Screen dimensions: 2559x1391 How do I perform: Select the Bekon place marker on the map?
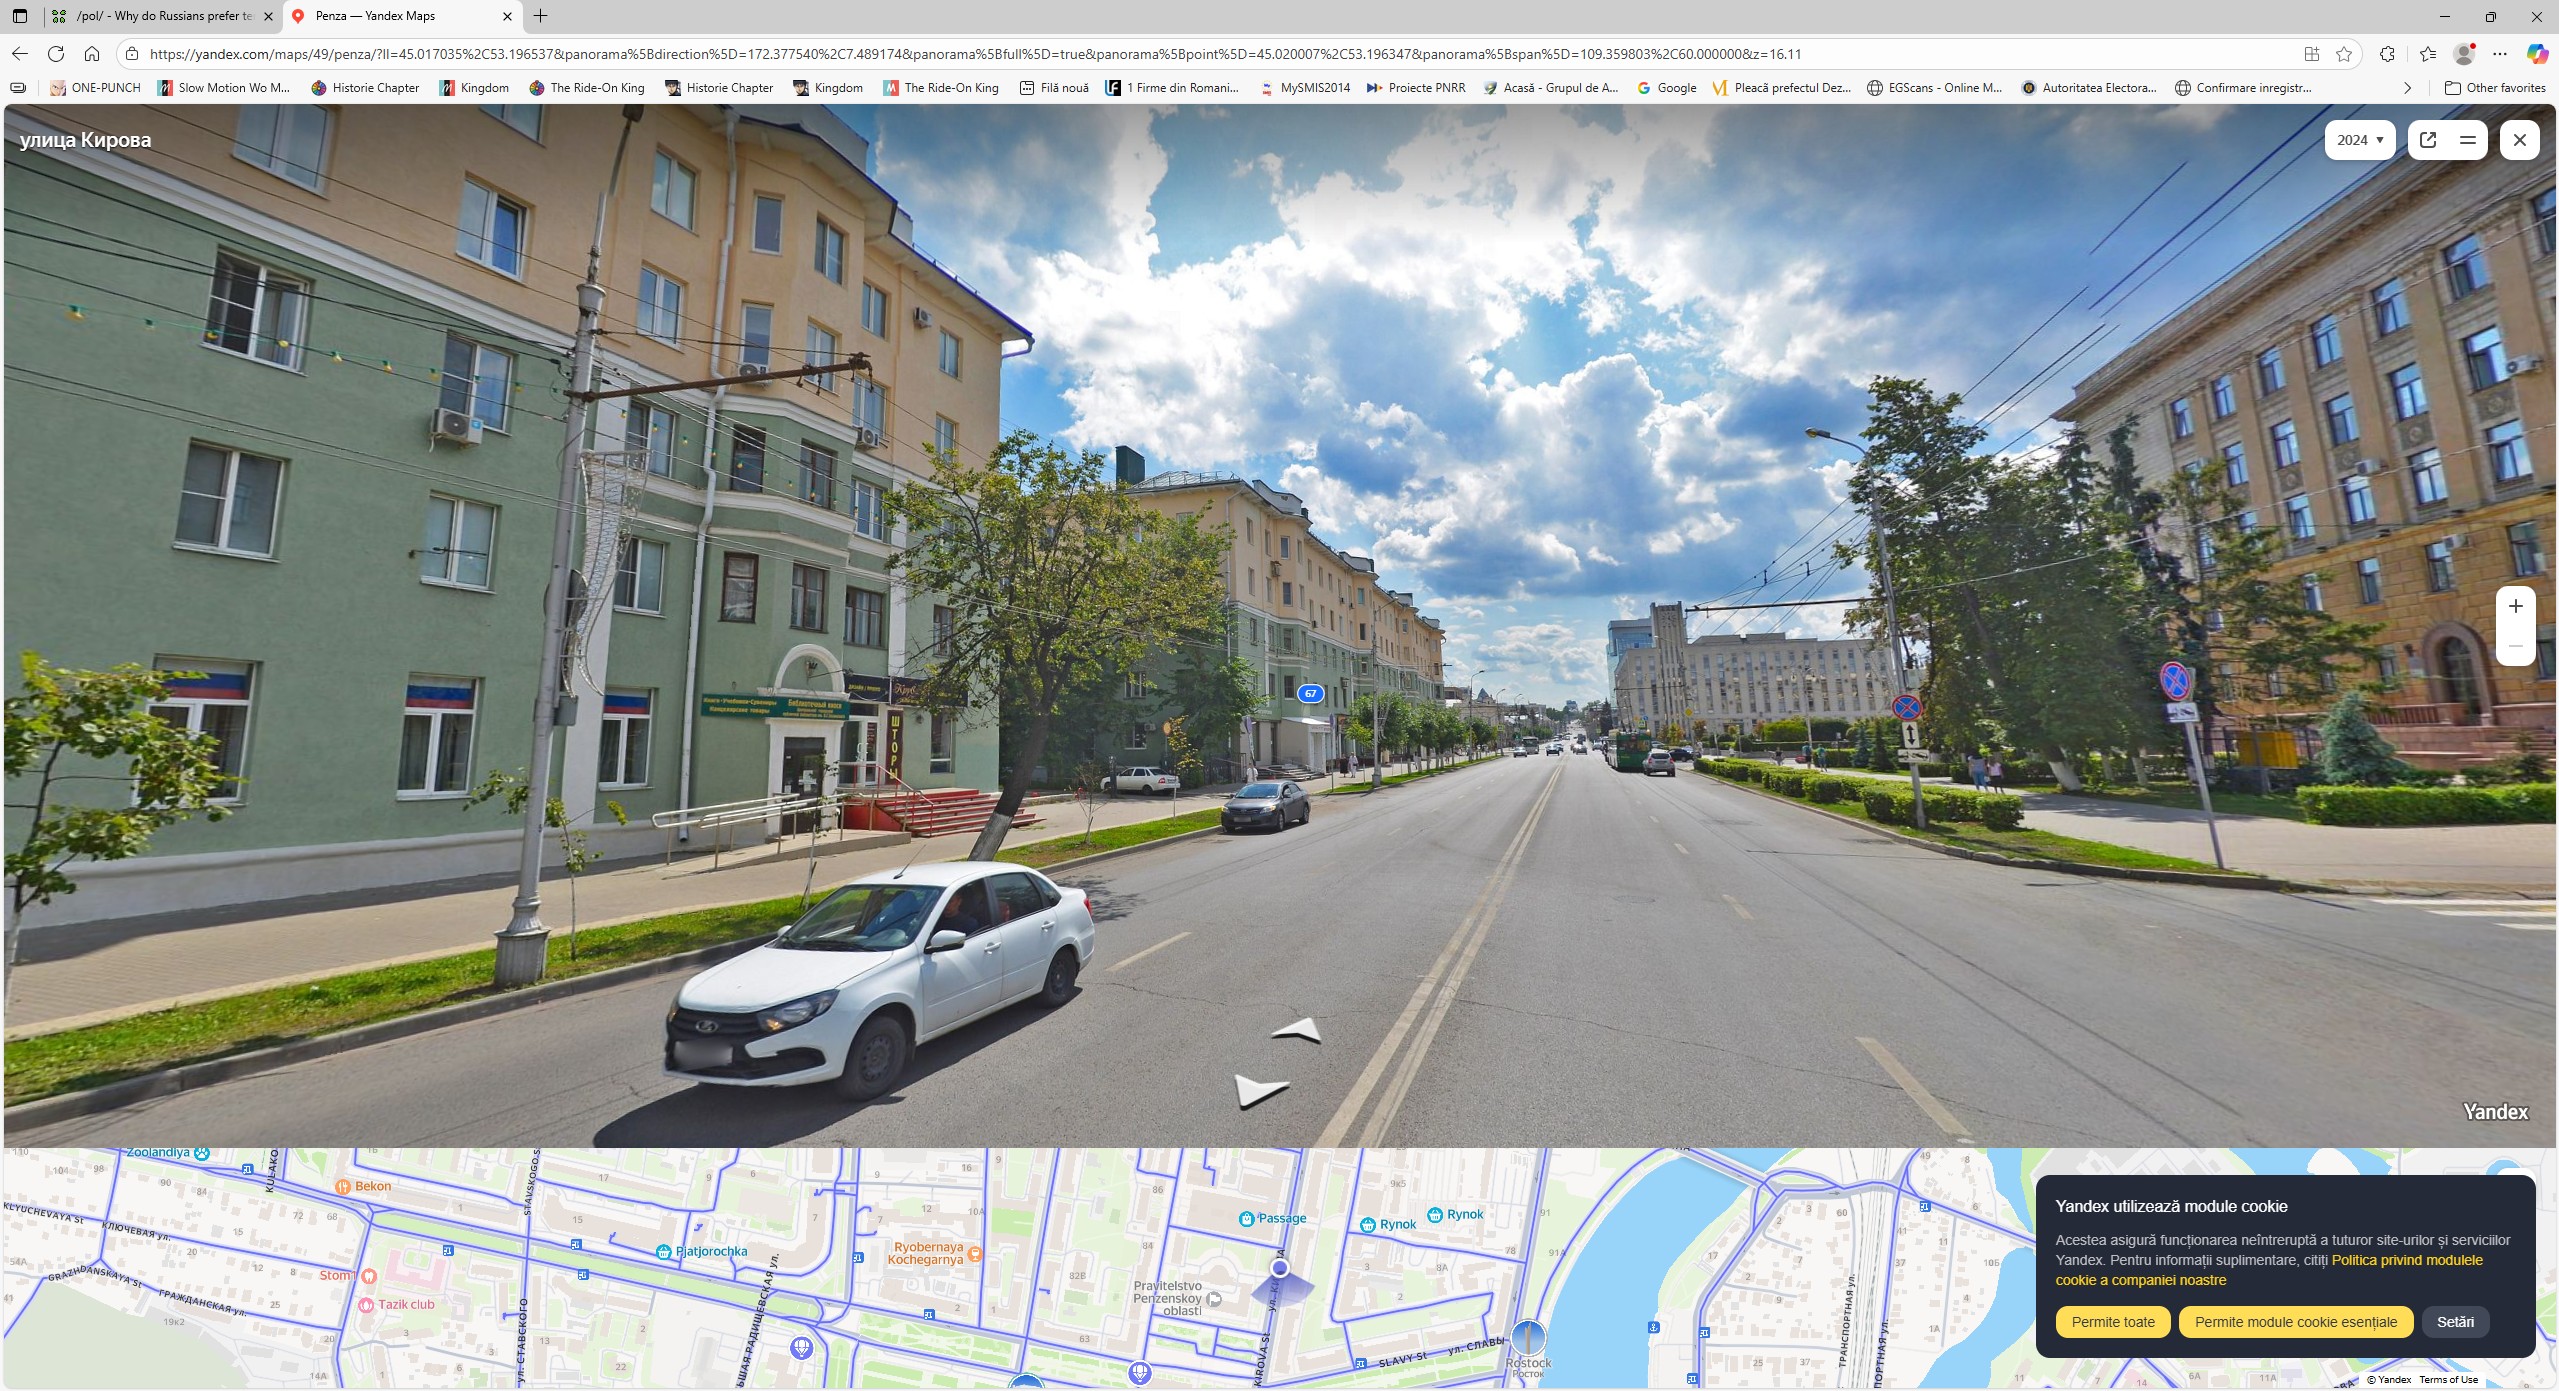pyautogui.click(x=343, y=1186)
